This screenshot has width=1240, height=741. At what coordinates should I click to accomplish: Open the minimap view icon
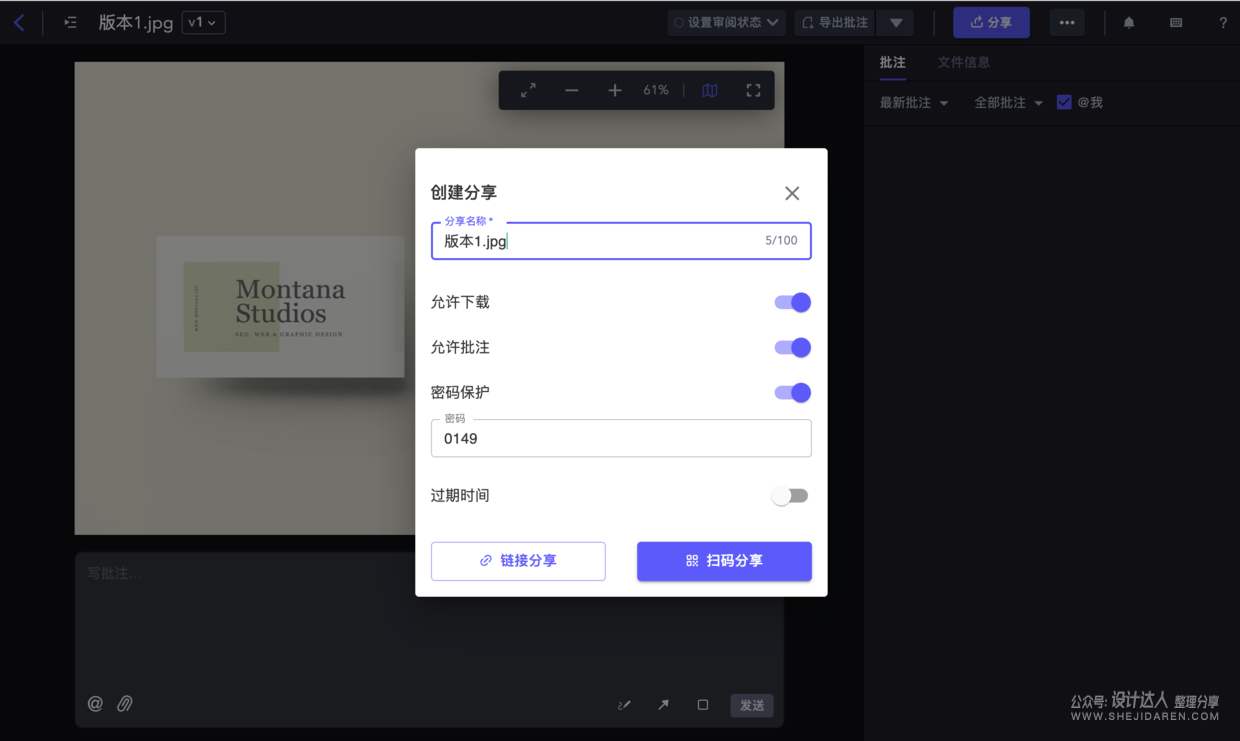[709, 90]
